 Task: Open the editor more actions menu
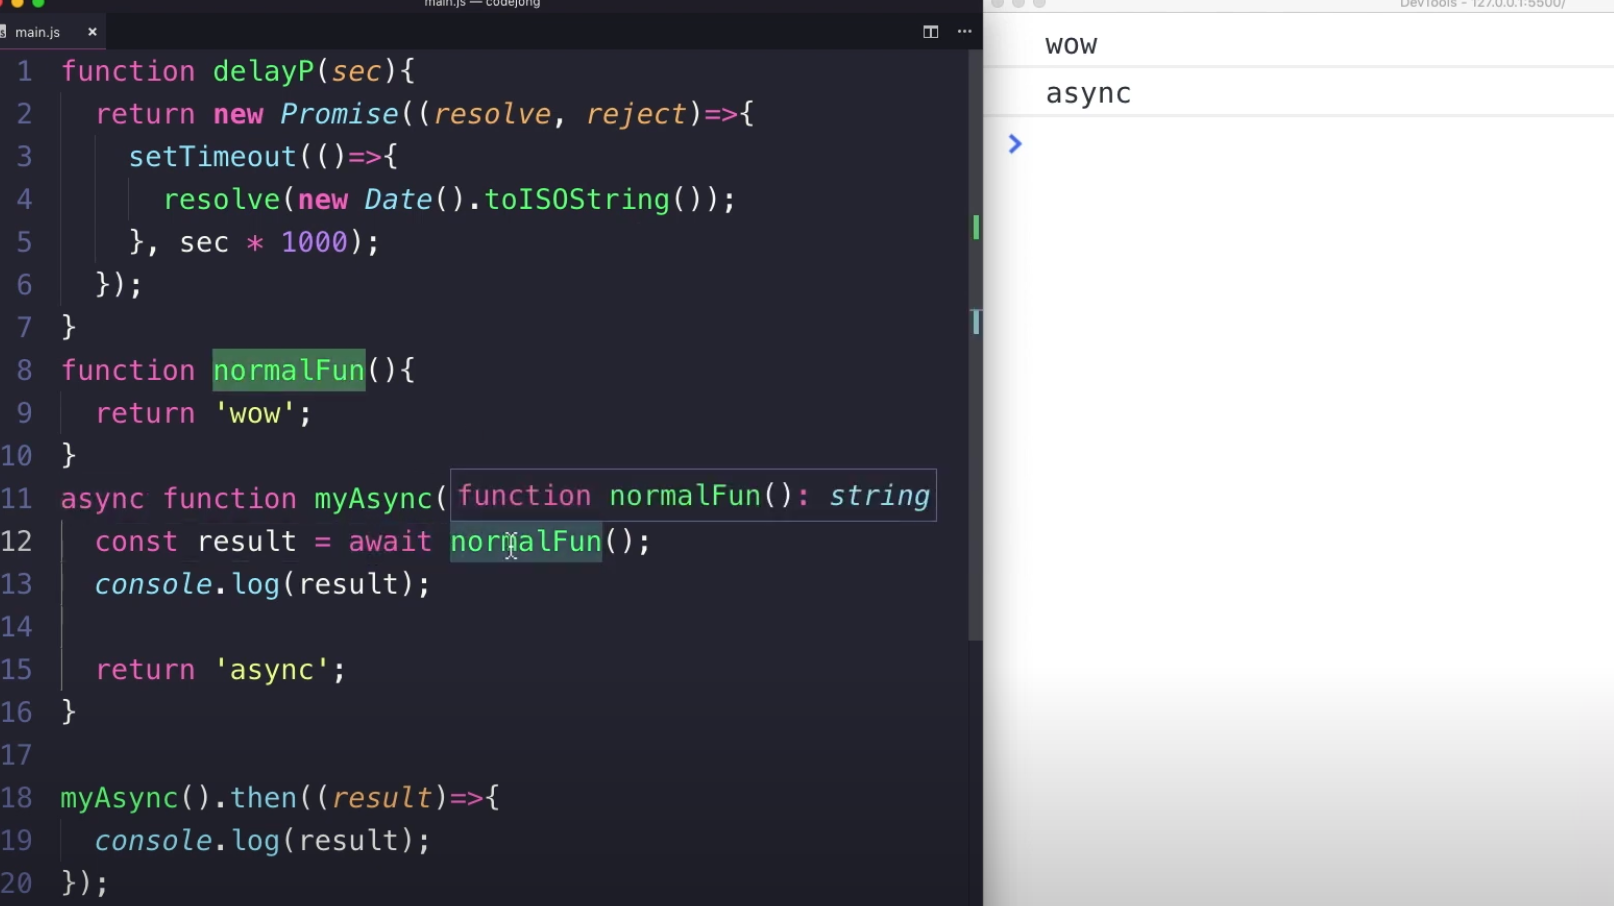(964, 32)
